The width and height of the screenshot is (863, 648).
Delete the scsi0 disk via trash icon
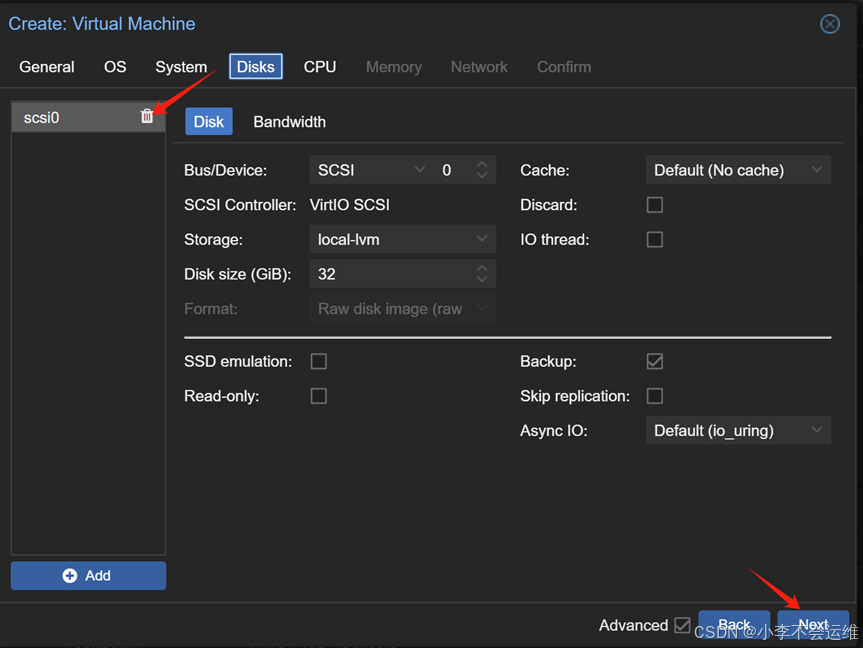(x=146, y=116)
